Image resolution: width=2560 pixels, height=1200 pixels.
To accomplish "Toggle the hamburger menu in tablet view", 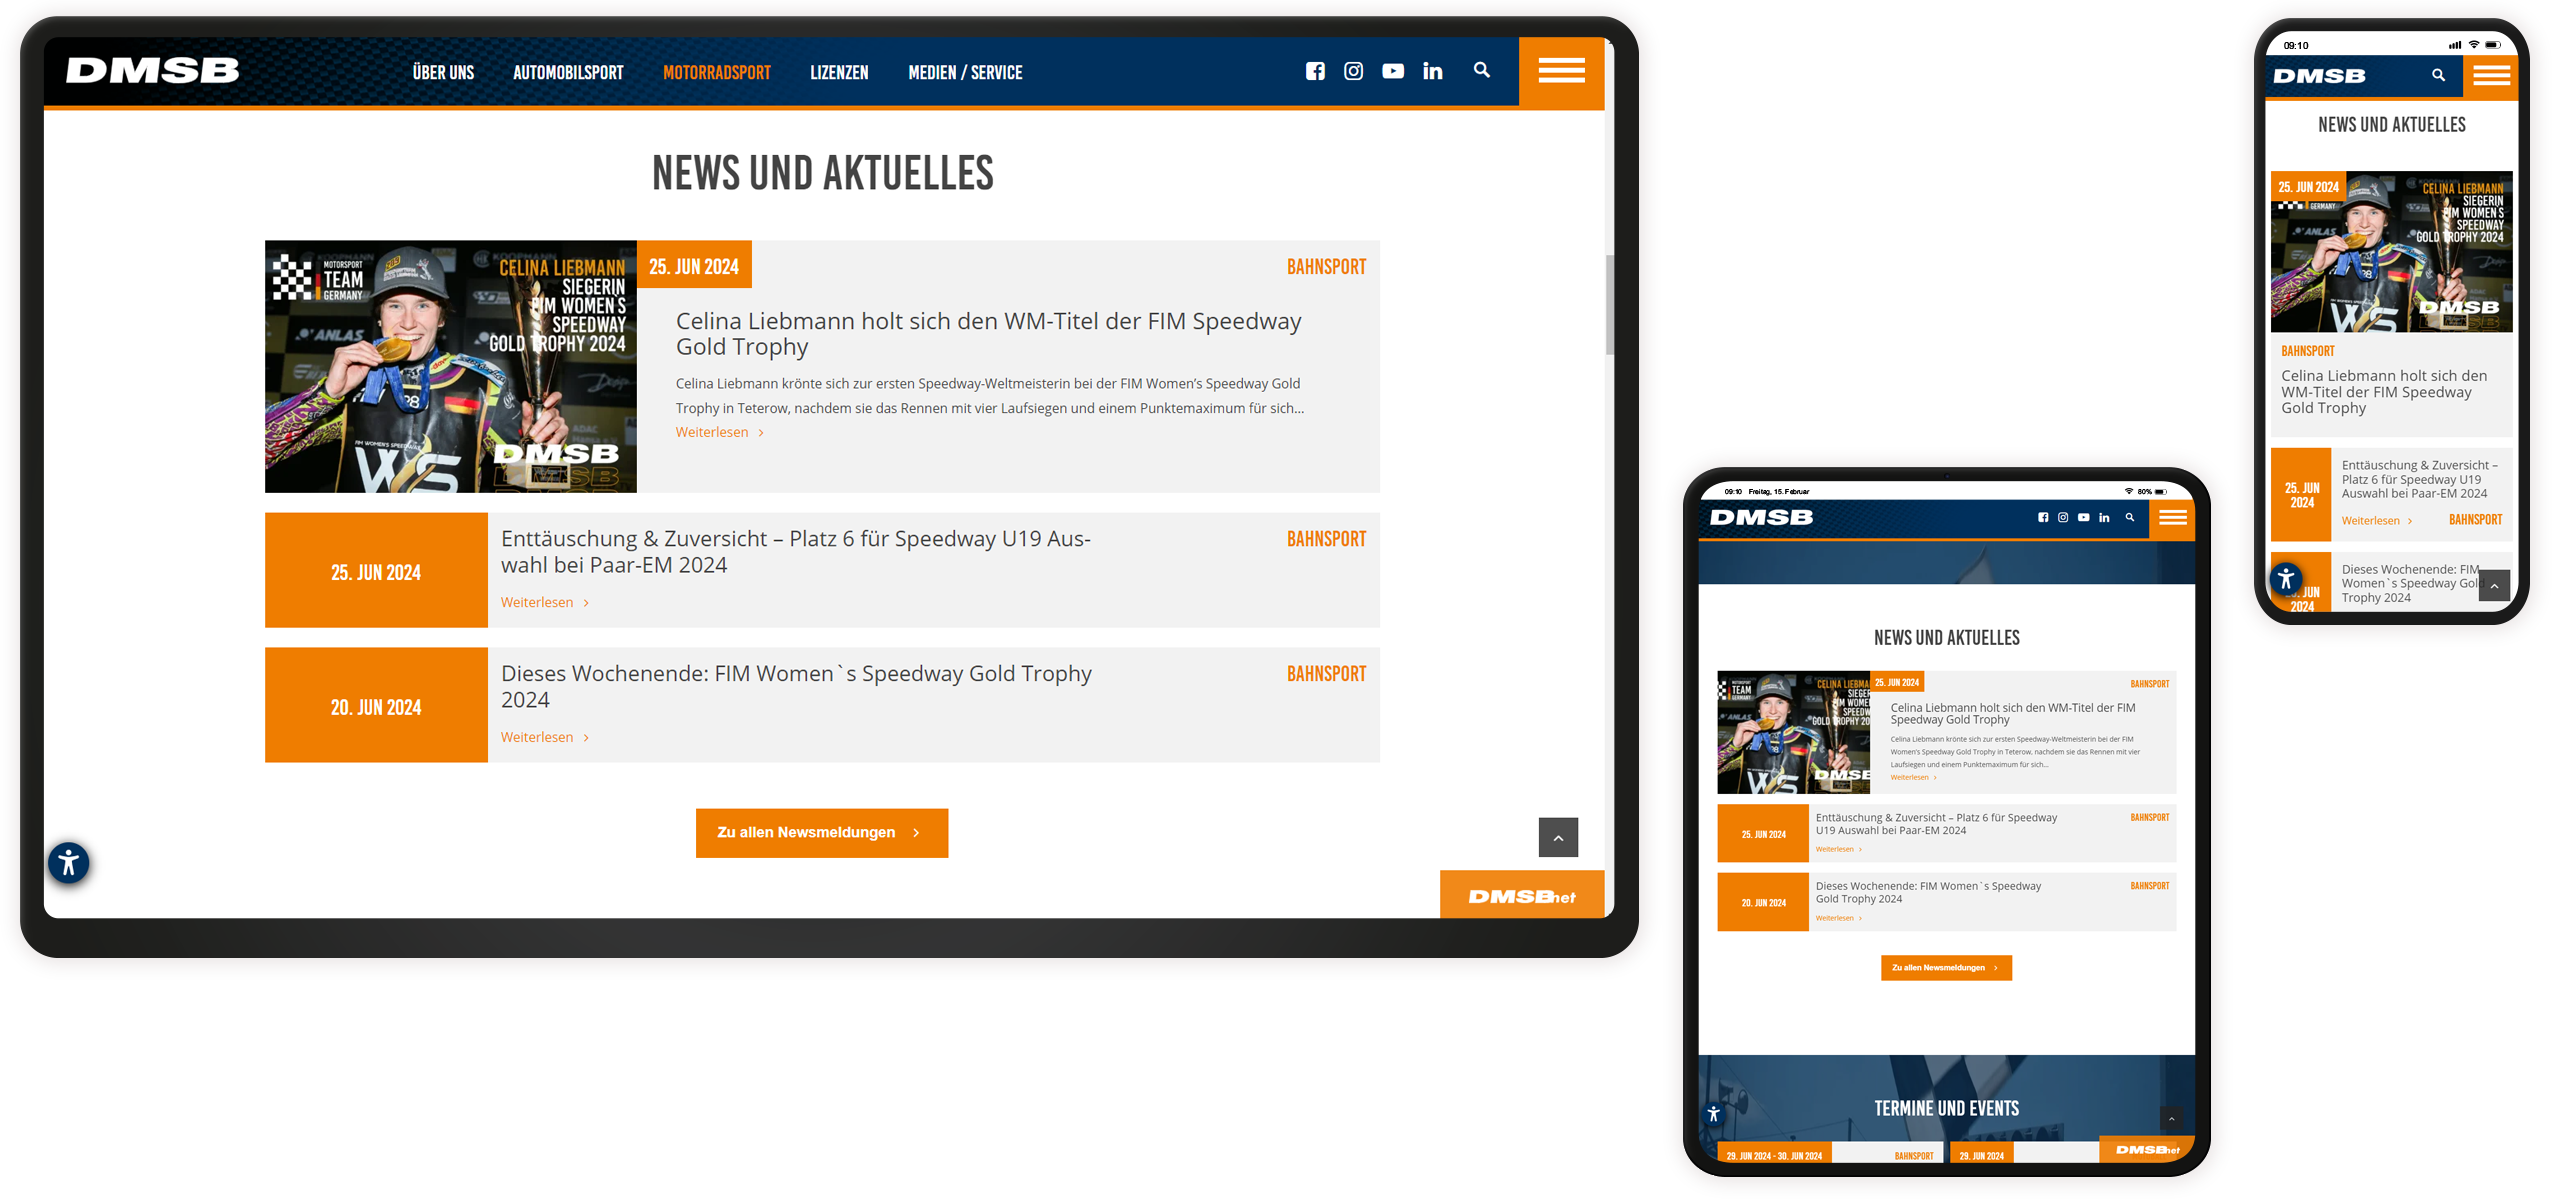I will point(2172,517).
